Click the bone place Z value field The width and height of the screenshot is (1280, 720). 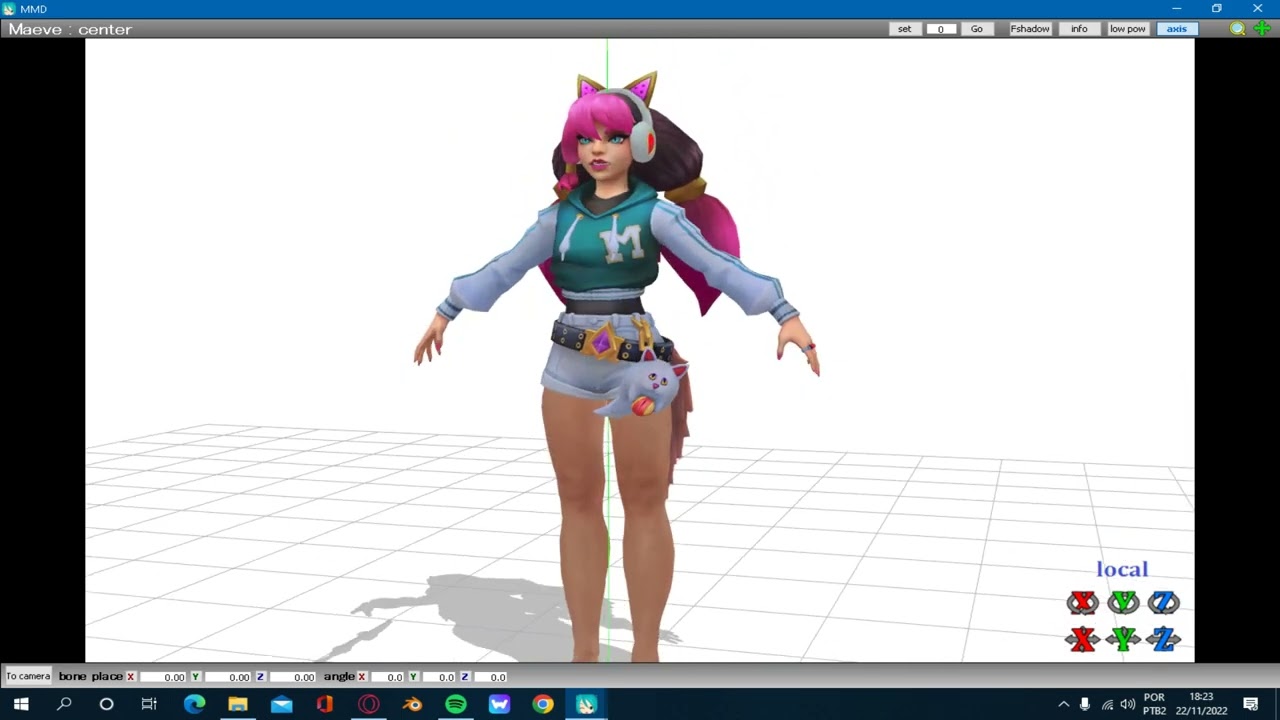(x=292, y=677)
